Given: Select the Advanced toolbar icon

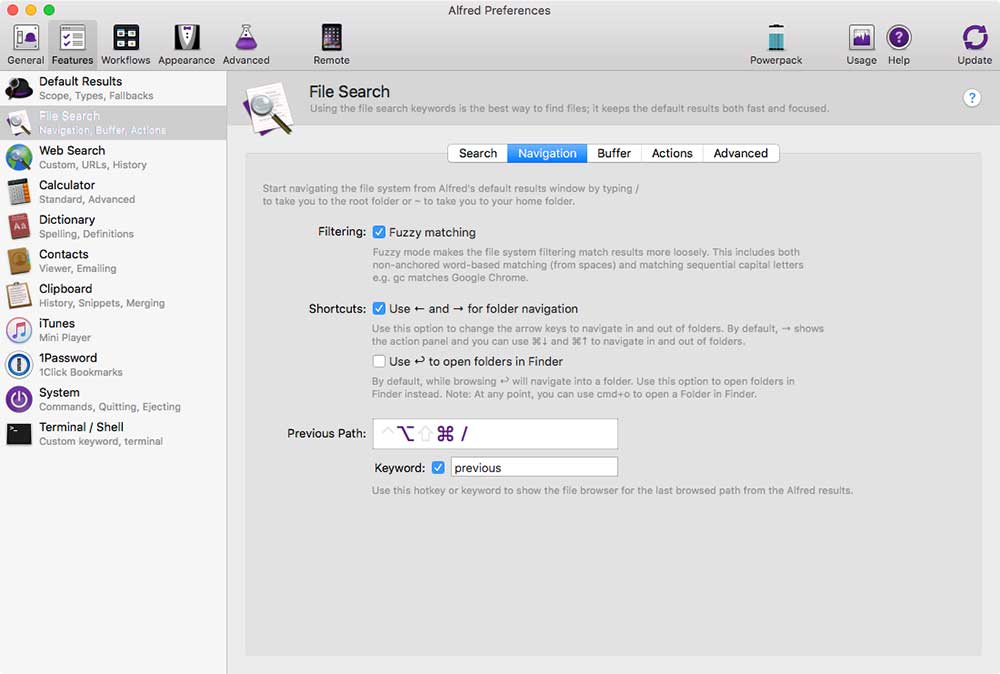Looking at the screenshot, I should (246, 40).
